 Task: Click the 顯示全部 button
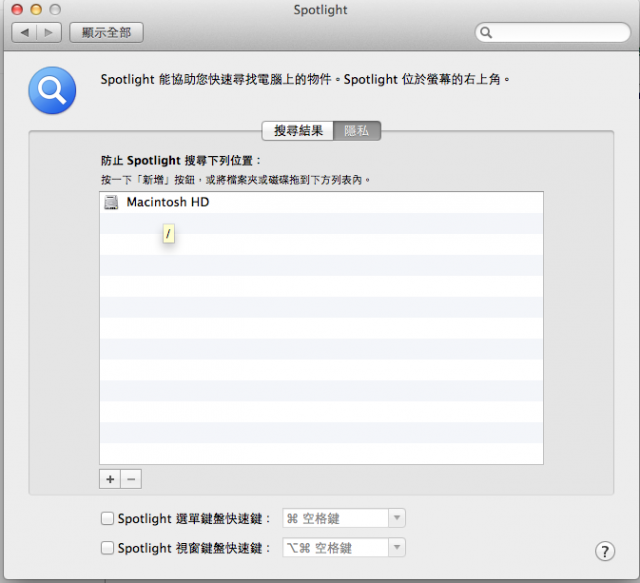click(107, 33)
